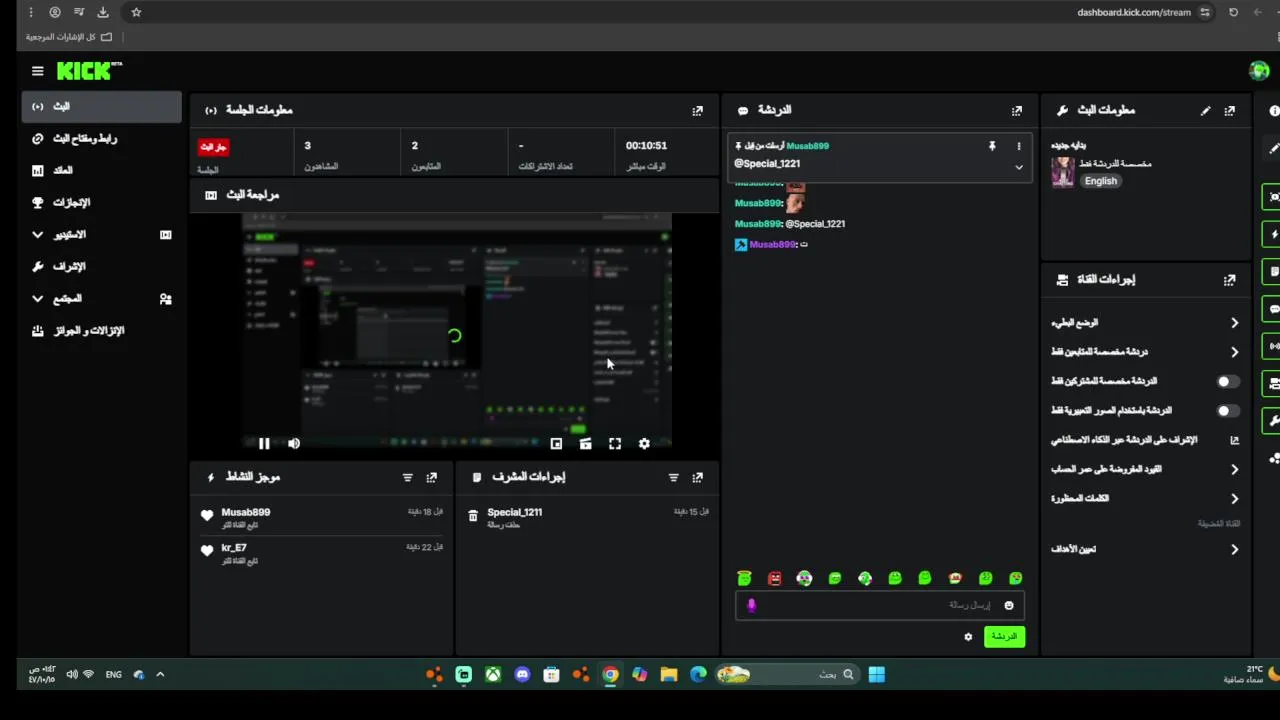Pop out the session info (معلومات الجلسة) panel

698,111
